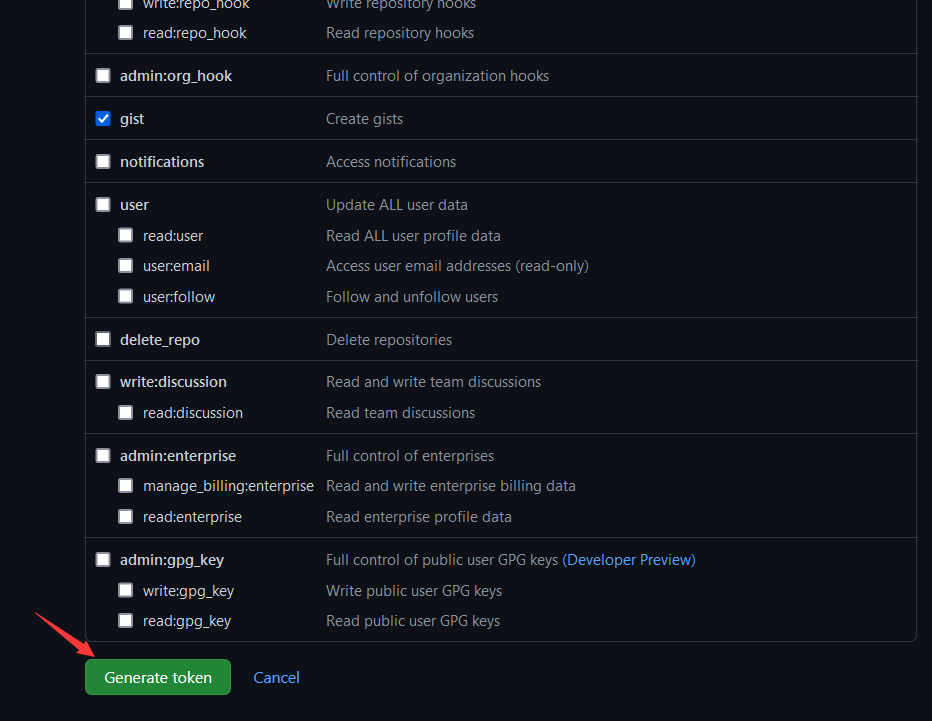Viewport: 932px width, 721px height.
Task: Check the admin:enterprise scope checkbox
Action: 103,456
